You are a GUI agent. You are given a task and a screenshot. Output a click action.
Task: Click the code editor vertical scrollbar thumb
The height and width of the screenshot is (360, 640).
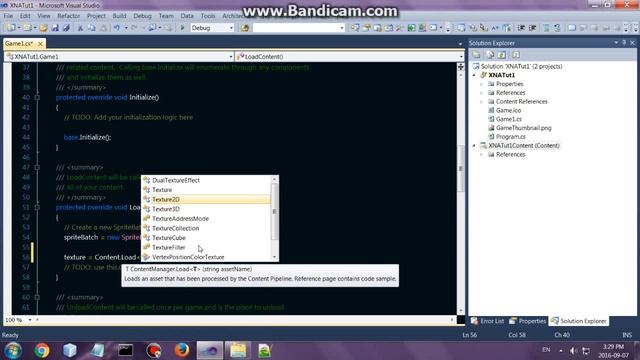click(460, 168)
